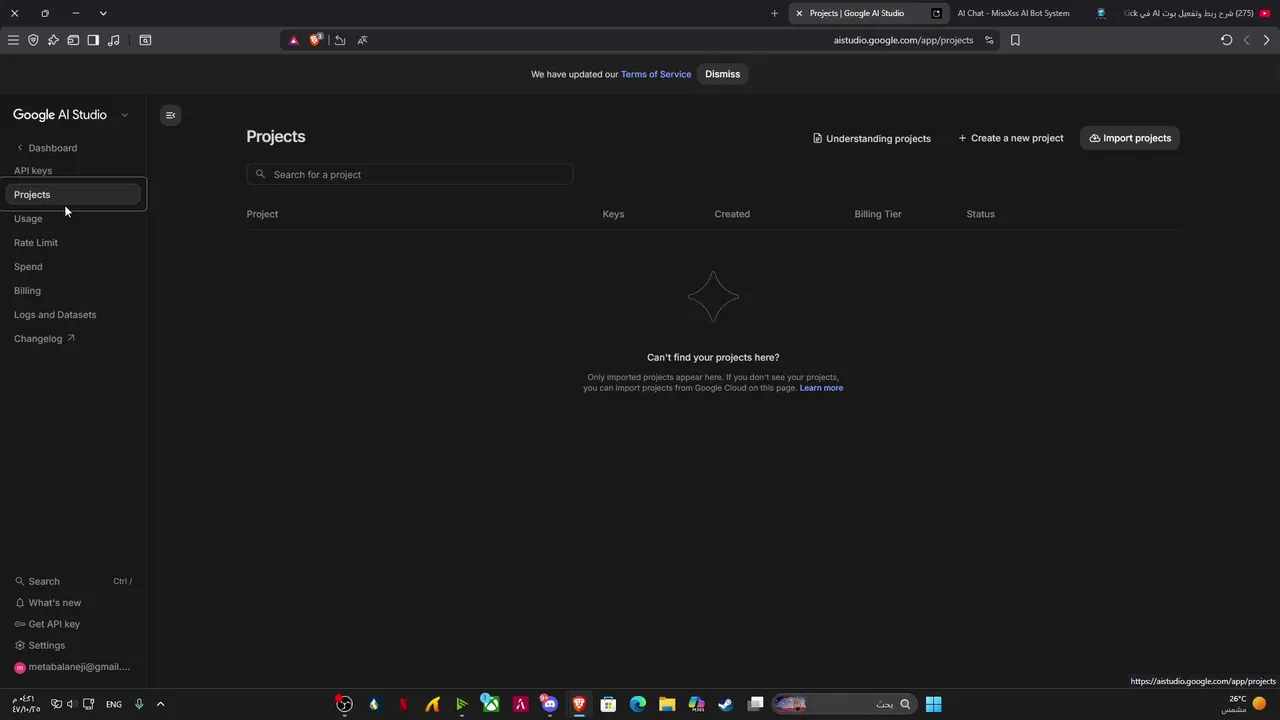
Task: Click the Project column header
Action: tap(262, 214)
